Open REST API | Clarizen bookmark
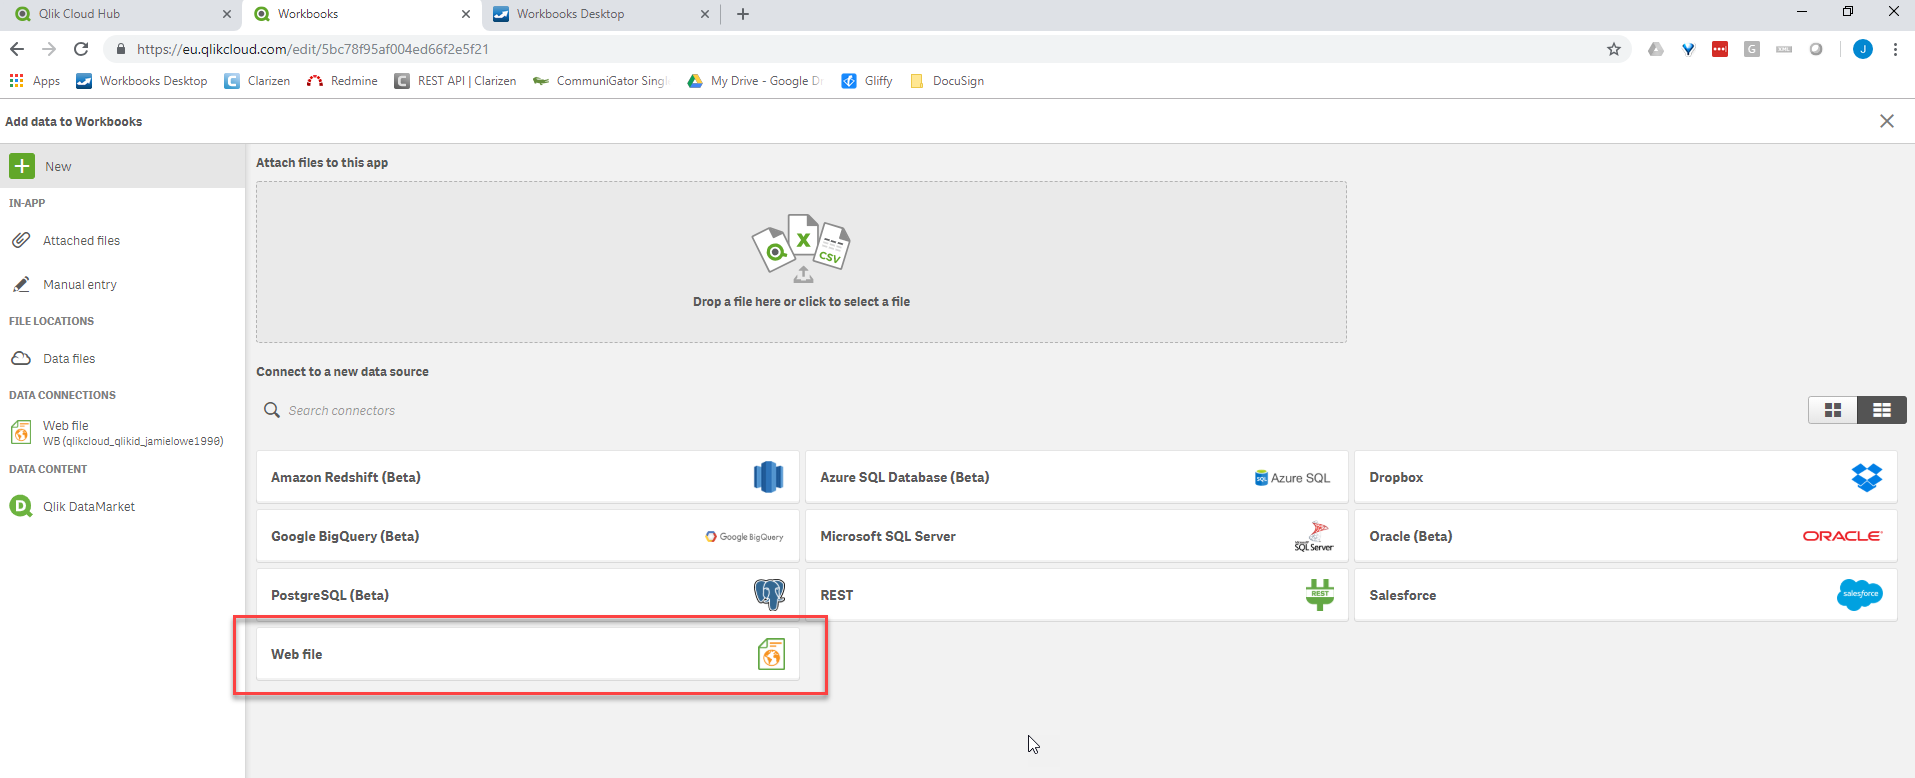 (x=455, y=81)
